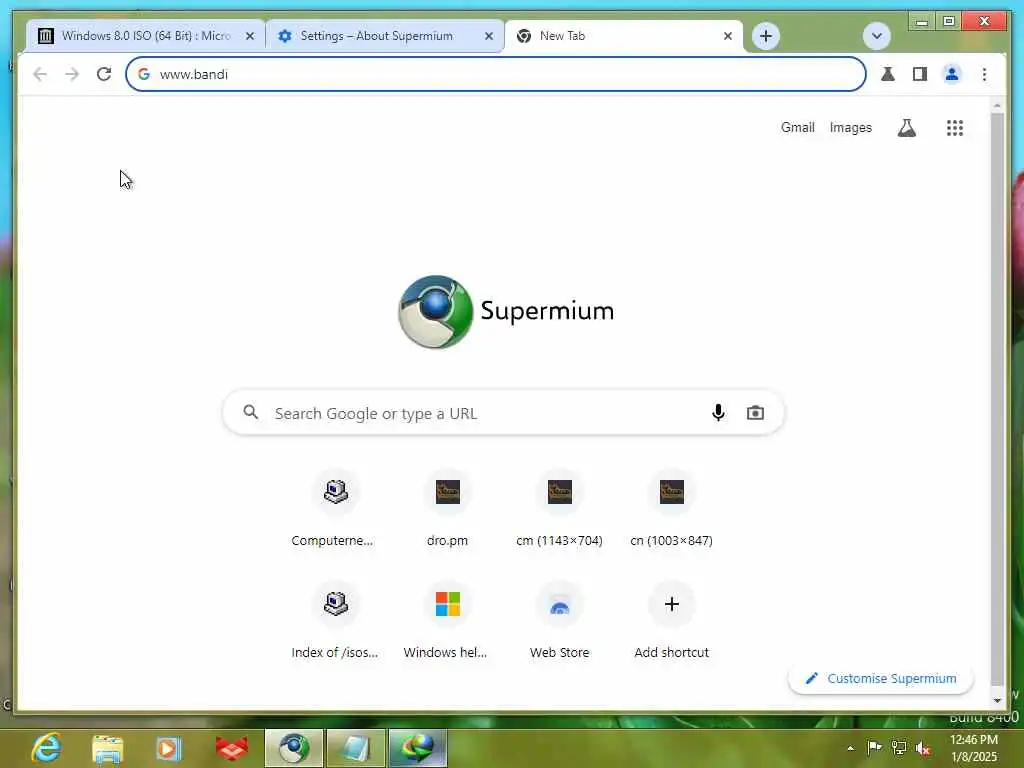Click the scrollbar down arrow
The height and width of the screenshot is (768, 1024).
point(997,701)
